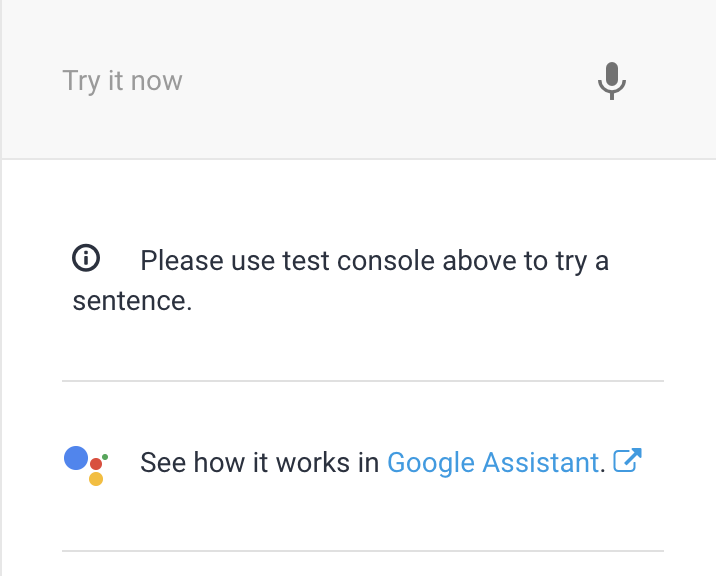This screenshot has height=576, width=716.
Task: Click the "See how it works in" text
Action: [x=259, y=463]
